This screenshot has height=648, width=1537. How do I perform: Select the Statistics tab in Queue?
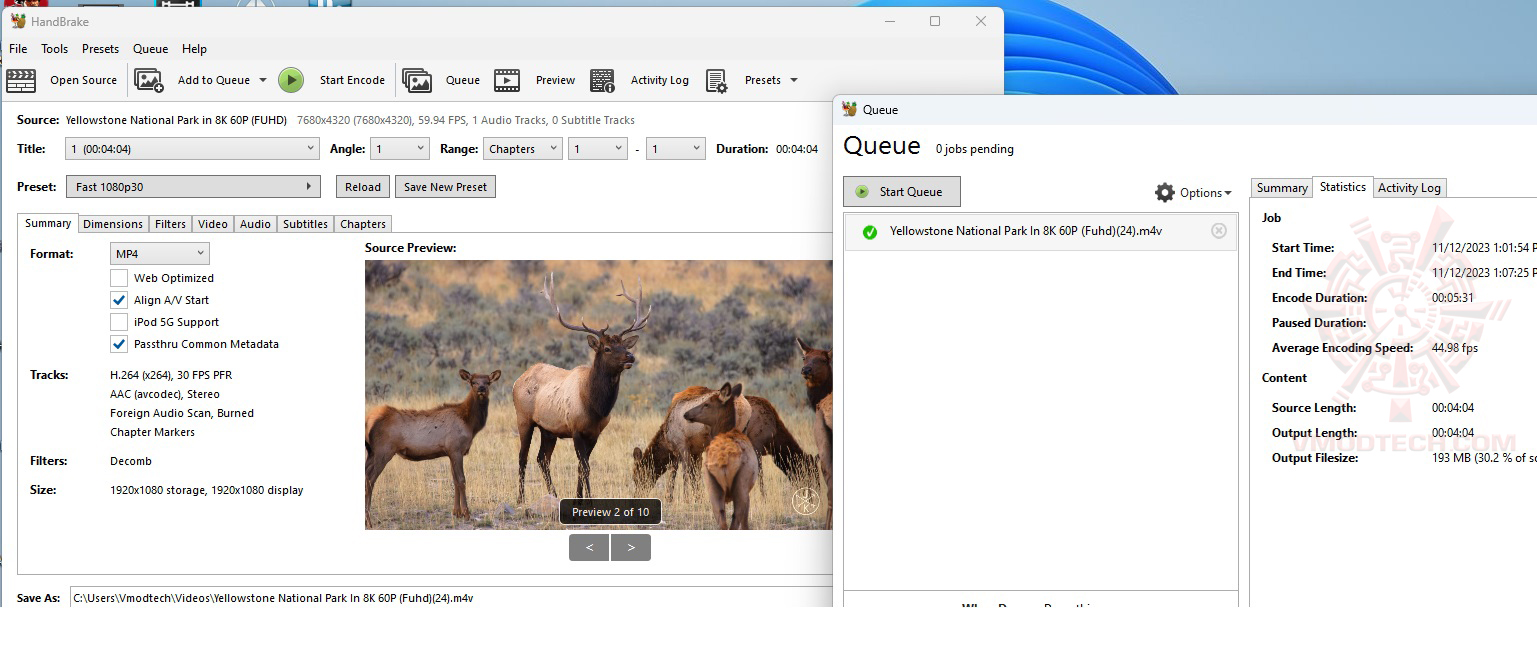[1343, 187]
